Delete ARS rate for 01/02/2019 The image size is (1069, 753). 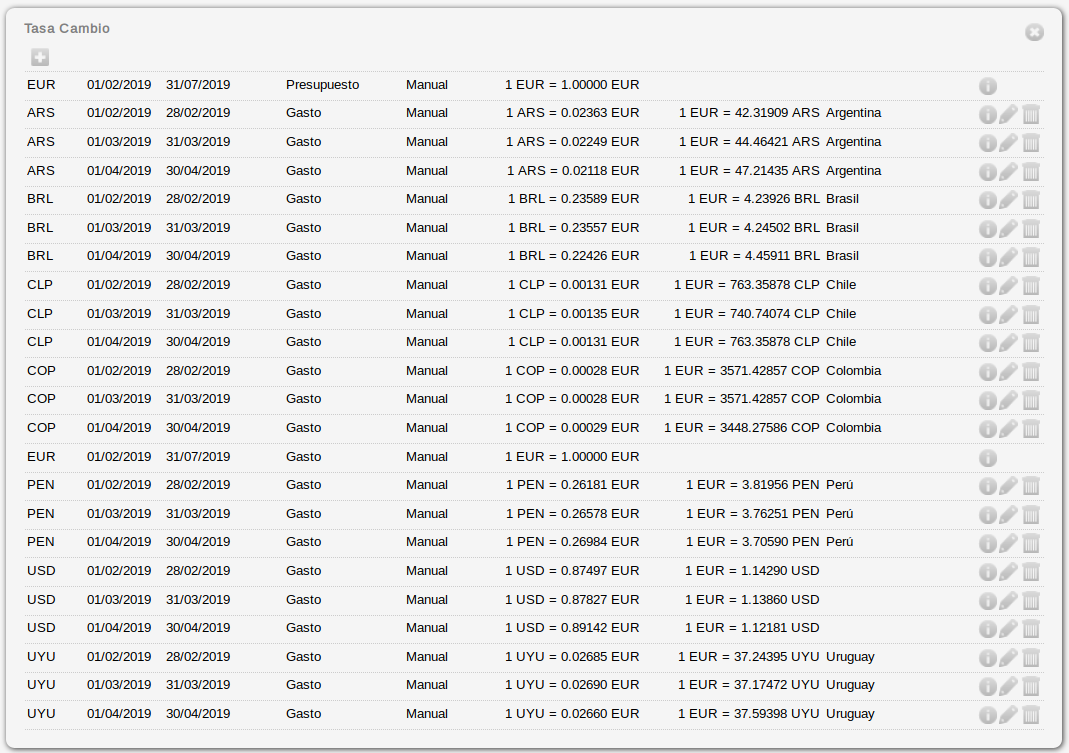pos(1031,114)
